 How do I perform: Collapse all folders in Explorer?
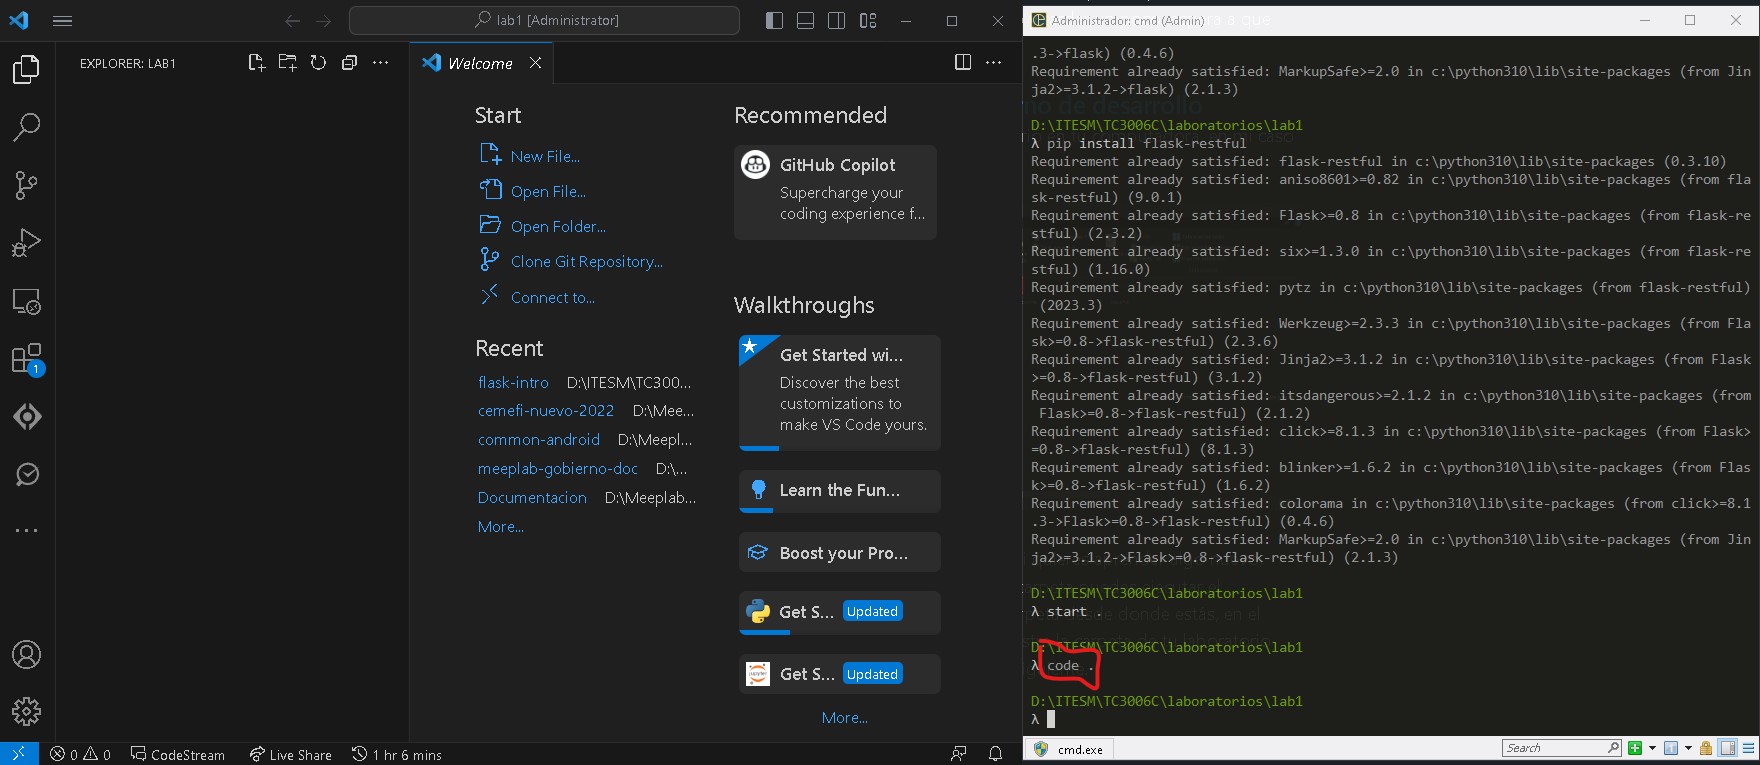click(x=349, y=63)
